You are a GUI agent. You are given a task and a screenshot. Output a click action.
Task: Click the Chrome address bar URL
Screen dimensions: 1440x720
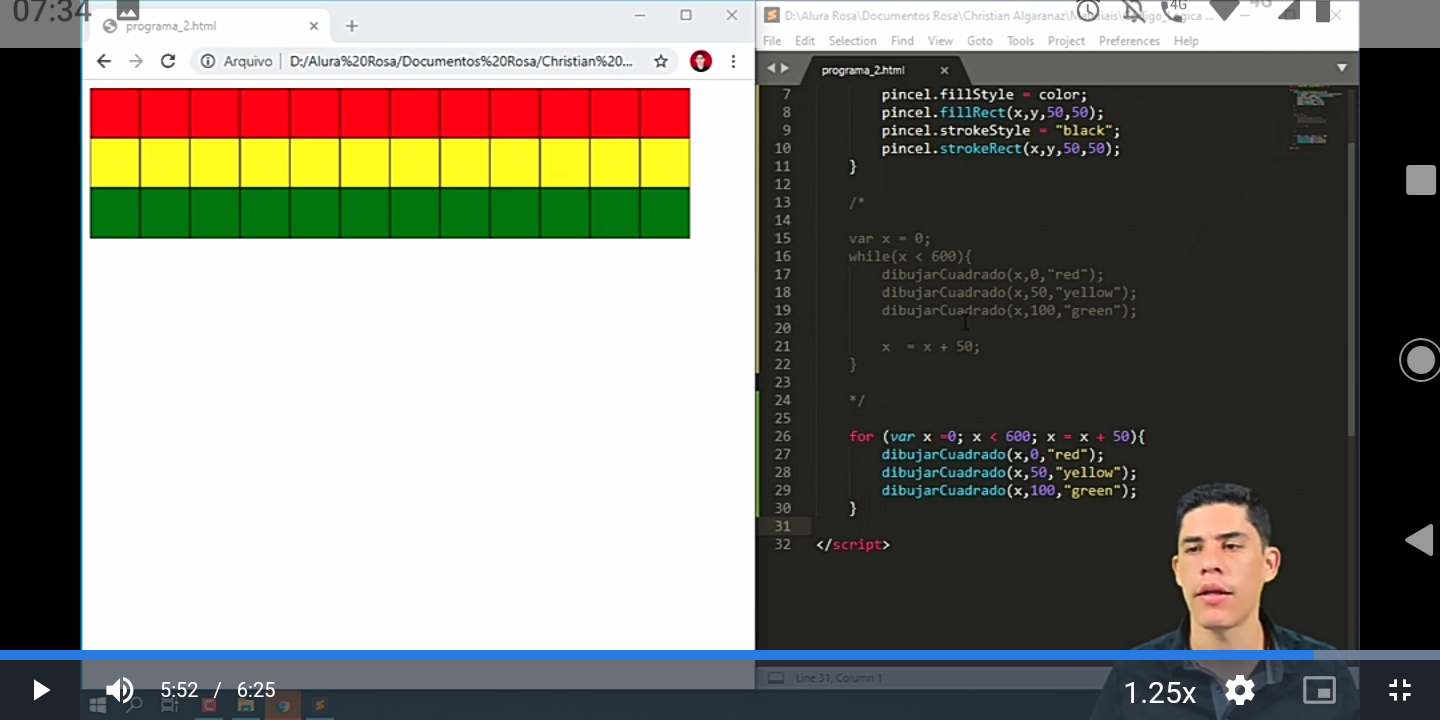(461, 61)
